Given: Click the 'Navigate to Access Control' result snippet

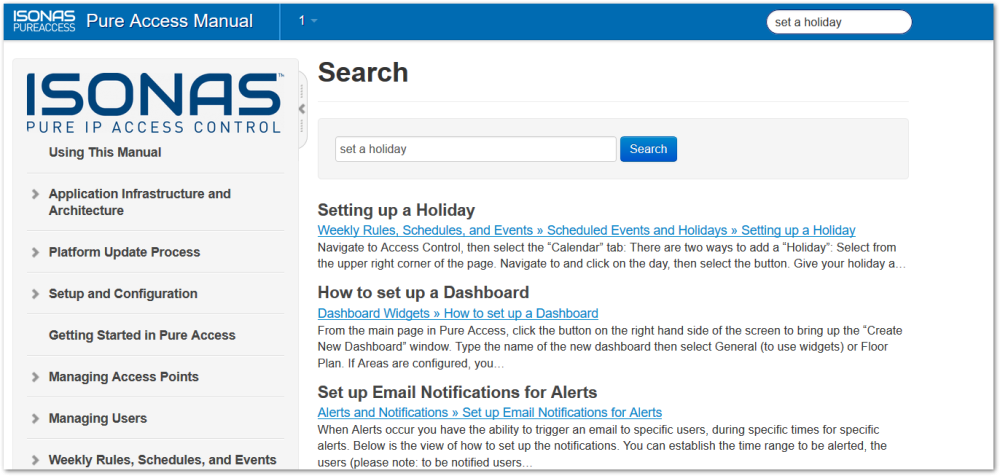Looking at the screenshot, I should pos(611,255).
